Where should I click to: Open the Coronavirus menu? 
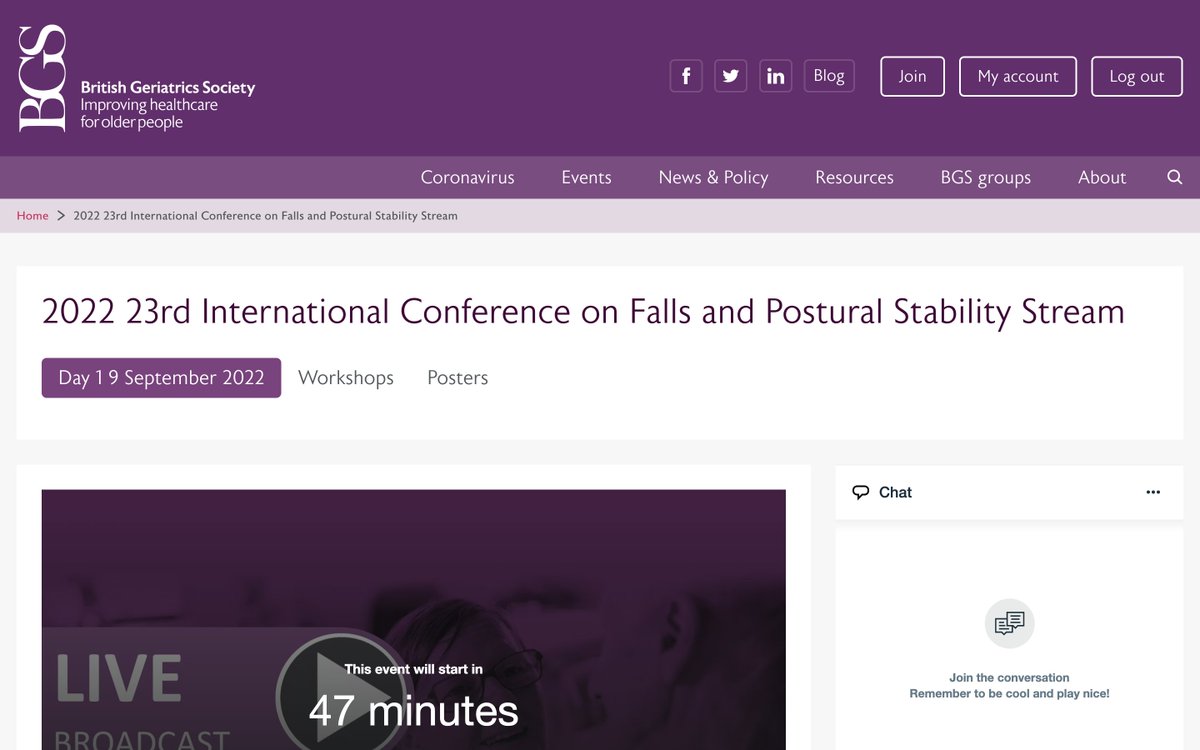(467, 177)
